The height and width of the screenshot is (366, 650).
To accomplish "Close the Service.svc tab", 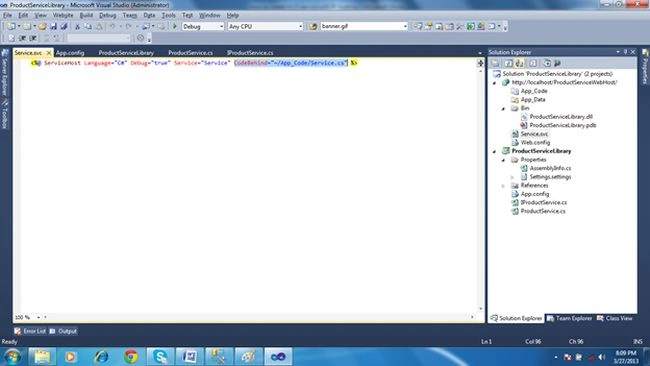I will click(x=49, y=53).
